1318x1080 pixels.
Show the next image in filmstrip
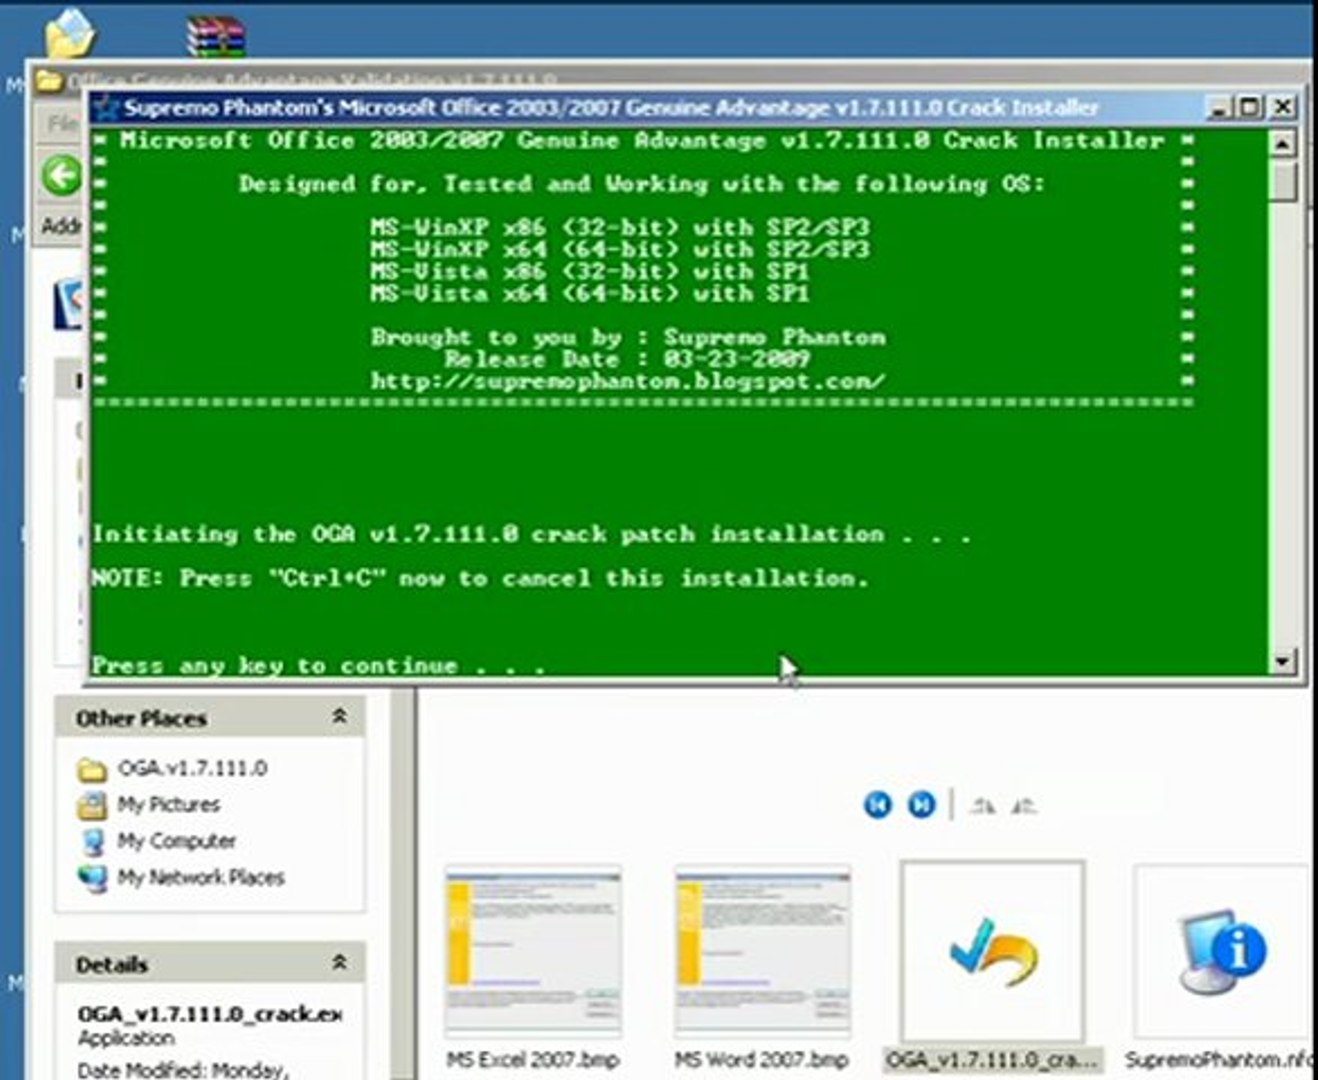tap(921, 804)
